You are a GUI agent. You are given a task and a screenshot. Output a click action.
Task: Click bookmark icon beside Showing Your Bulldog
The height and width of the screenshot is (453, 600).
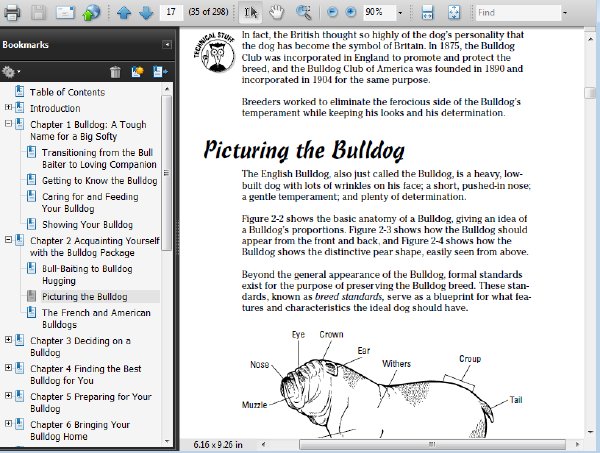[31, 224]
